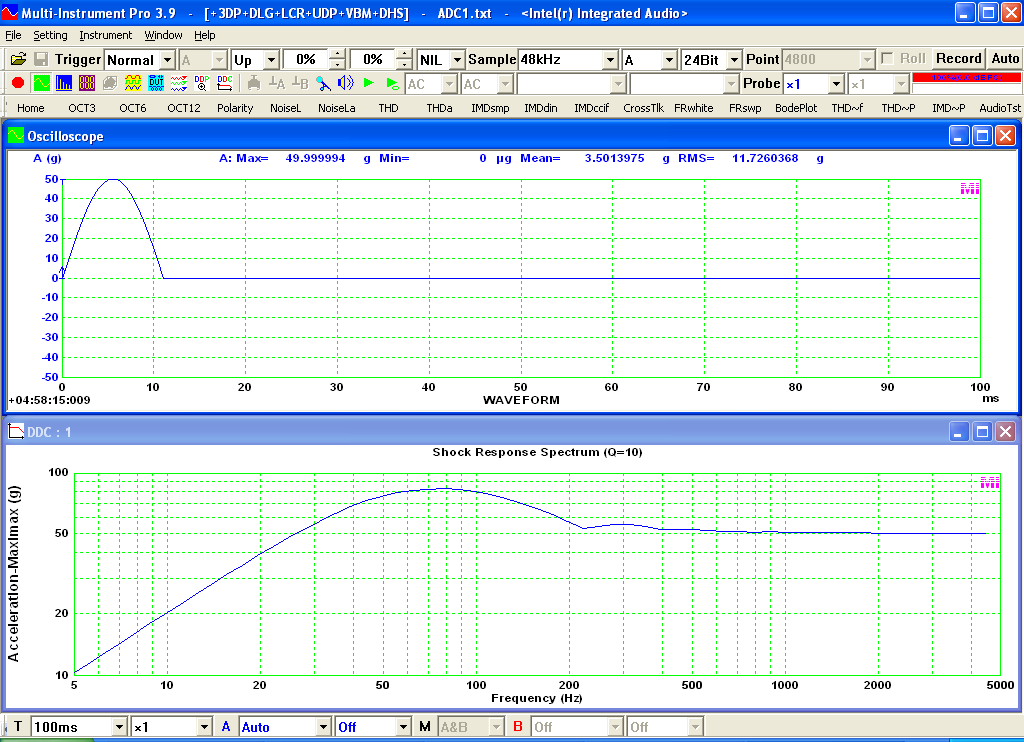Click the Record button

[958, 59]
